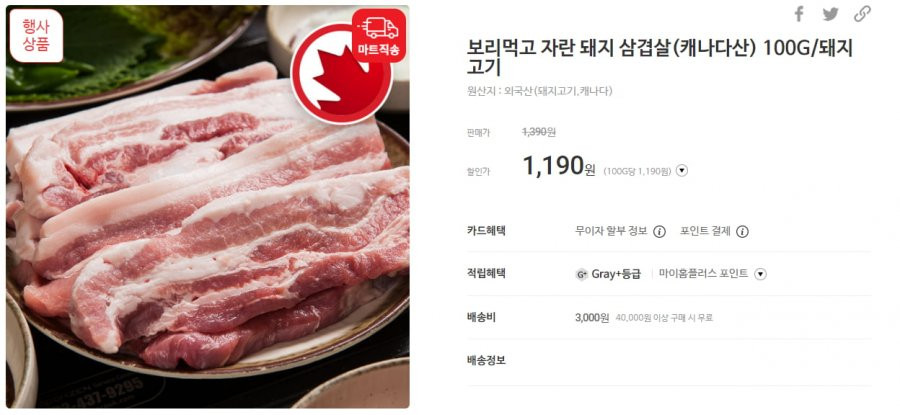Viewport: 900px width, 415px height.
Task: Click the 배송비 3,000원 amount
Action: pos(592,317)
